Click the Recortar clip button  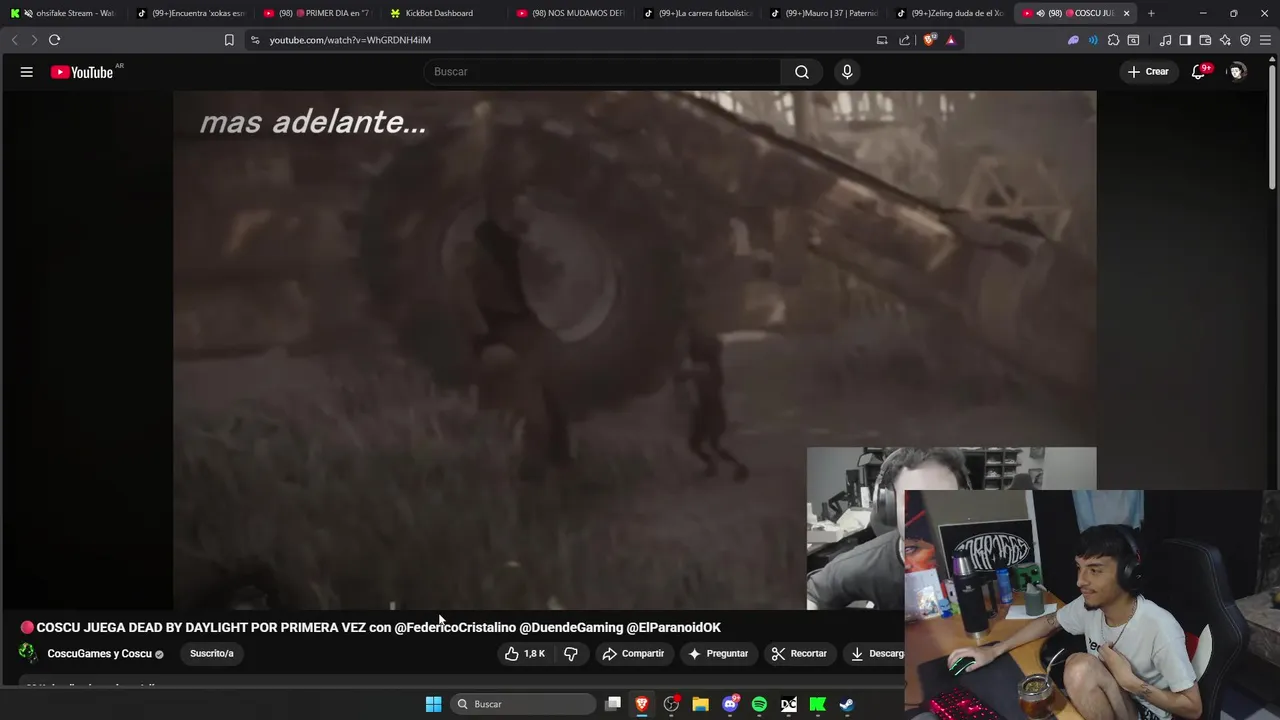pos(799,654)
